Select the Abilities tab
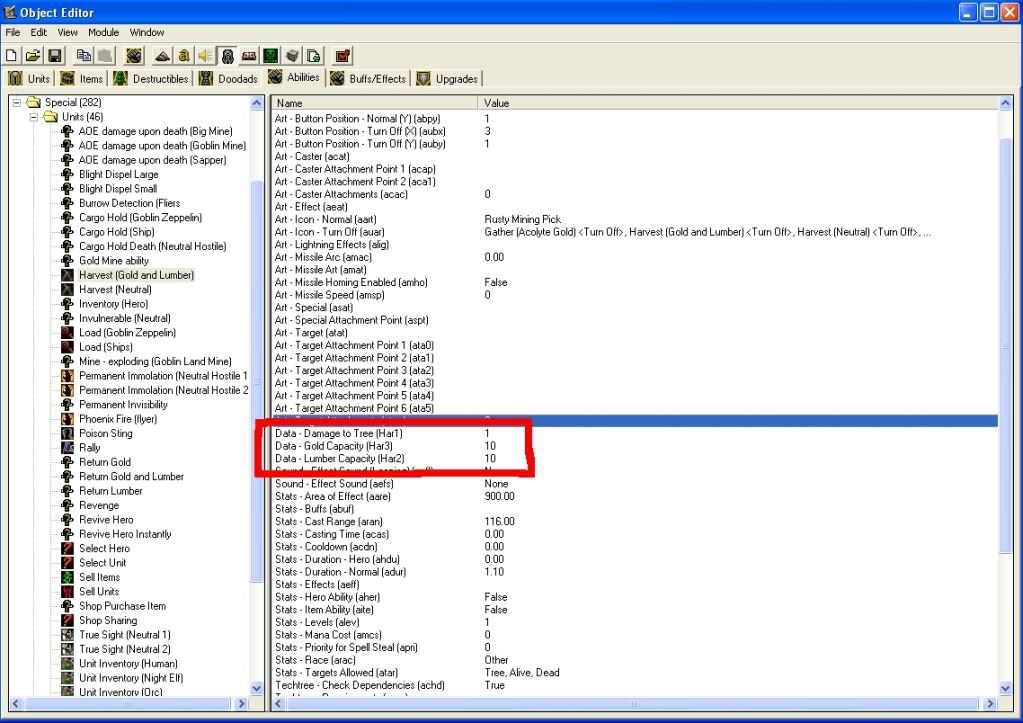 (x=294, y=78)
